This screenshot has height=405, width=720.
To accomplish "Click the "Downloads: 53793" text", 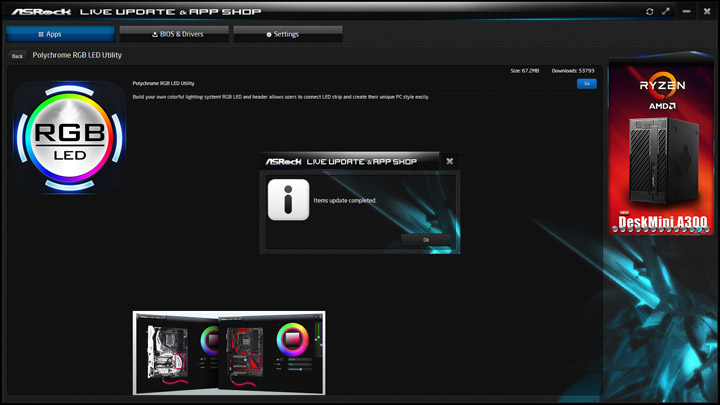I will point(573,71).
